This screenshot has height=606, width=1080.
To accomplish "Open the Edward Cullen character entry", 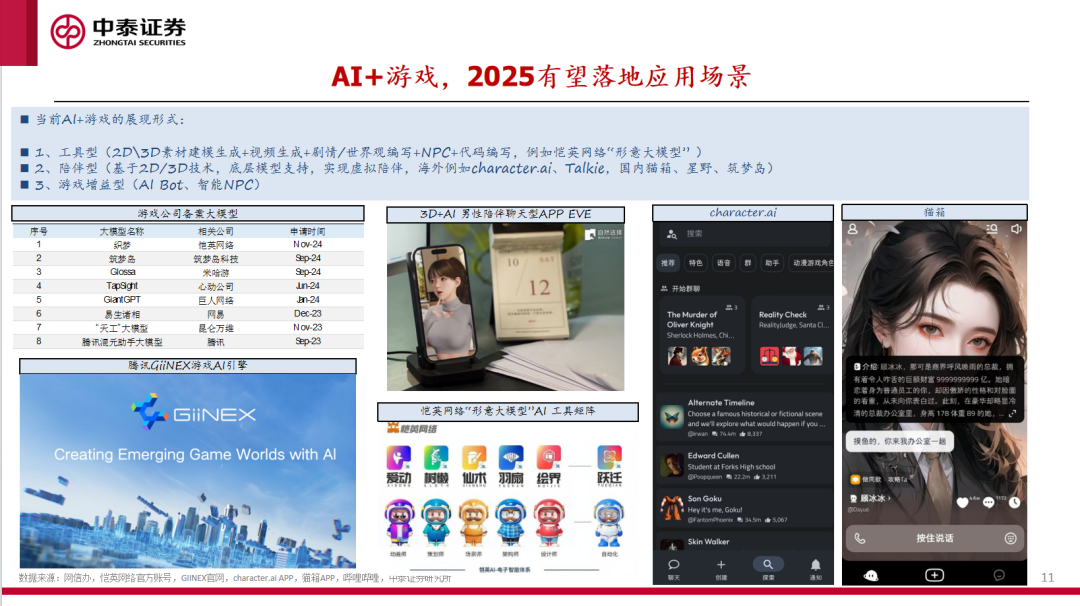I will click(x=746, y=466).
